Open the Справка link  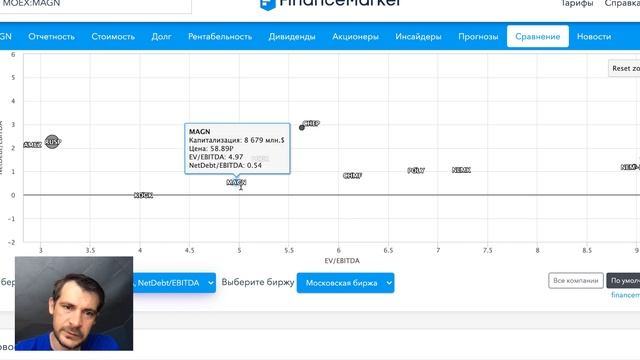622,3
